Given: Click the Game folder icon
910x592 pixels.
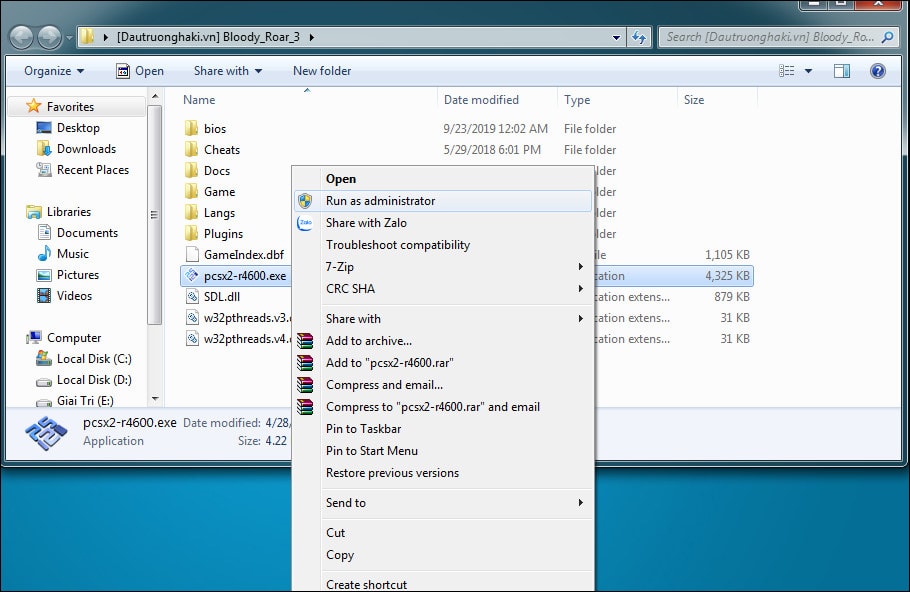Looking at the screenshot, I should (192, 191).
